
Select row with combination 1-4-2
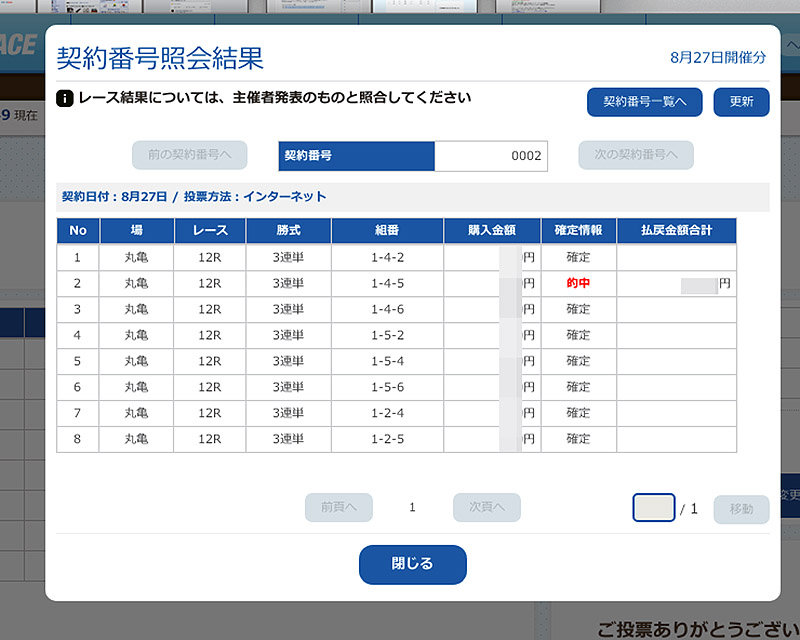[x=387, y=258]
